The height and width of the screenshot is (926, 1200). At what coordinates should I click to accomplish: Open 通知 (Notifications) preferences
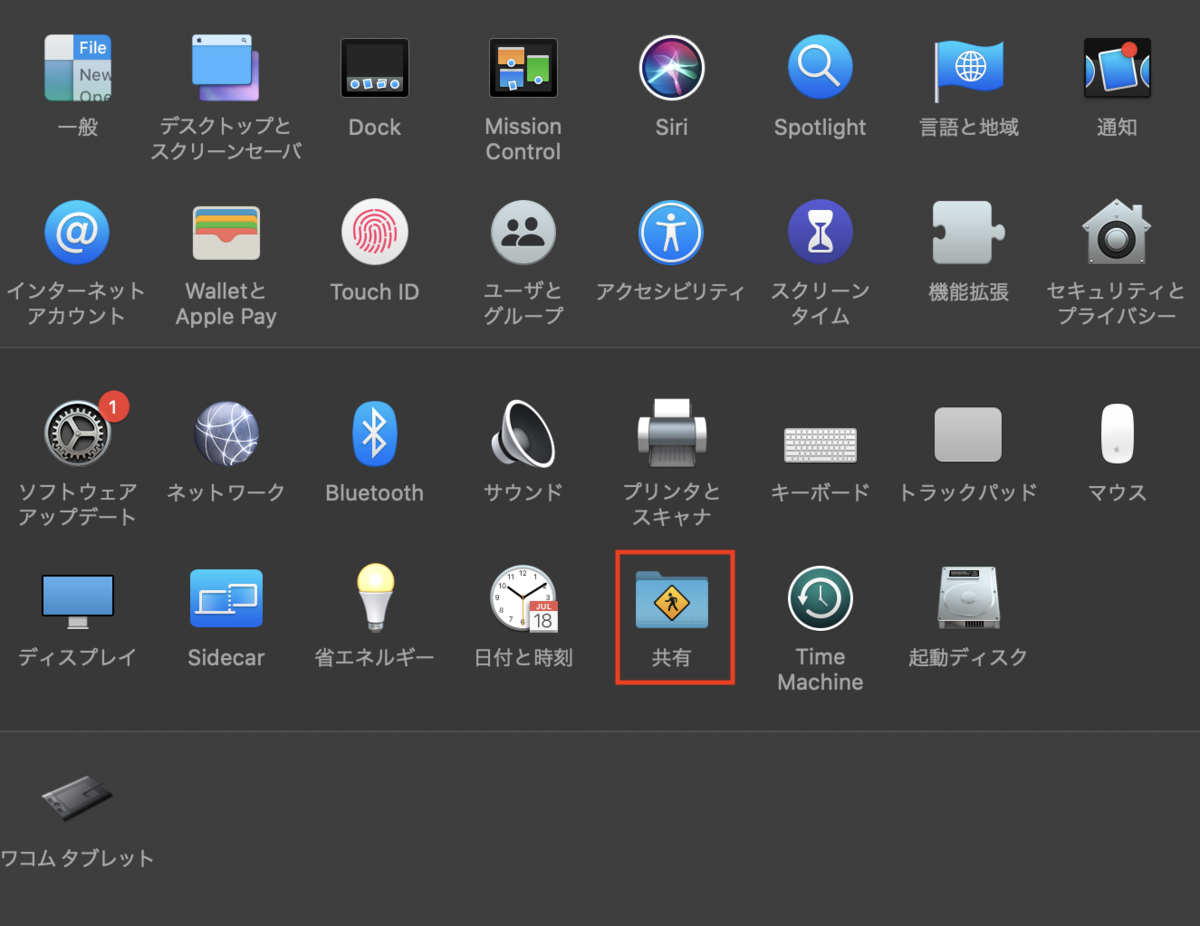tap(1117, 68)
